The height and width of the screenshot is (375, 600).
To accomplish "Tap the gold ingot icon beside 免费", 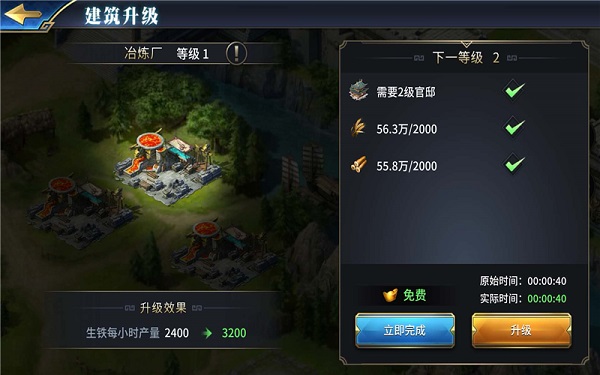I will [x=390, y=295].
